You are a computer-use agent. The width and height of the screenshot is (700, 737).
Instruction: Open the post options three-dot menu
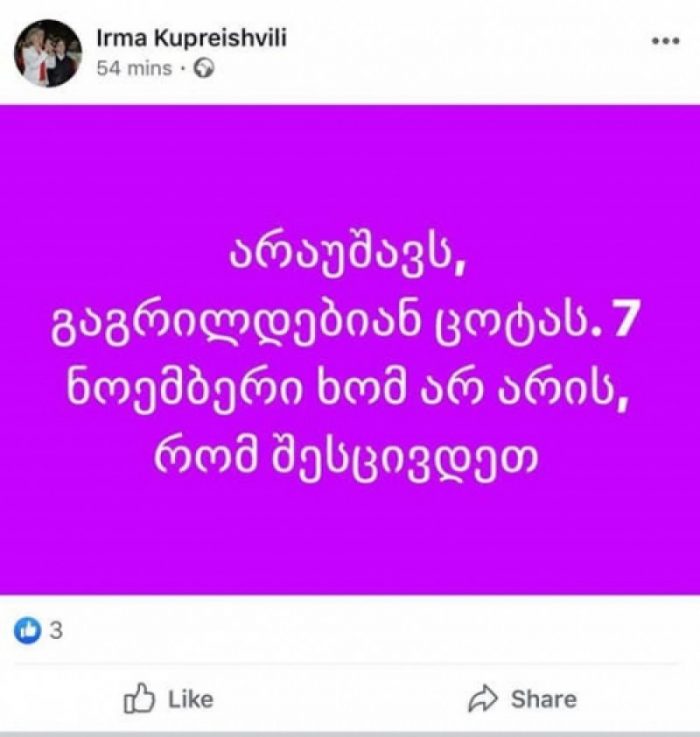665,41
